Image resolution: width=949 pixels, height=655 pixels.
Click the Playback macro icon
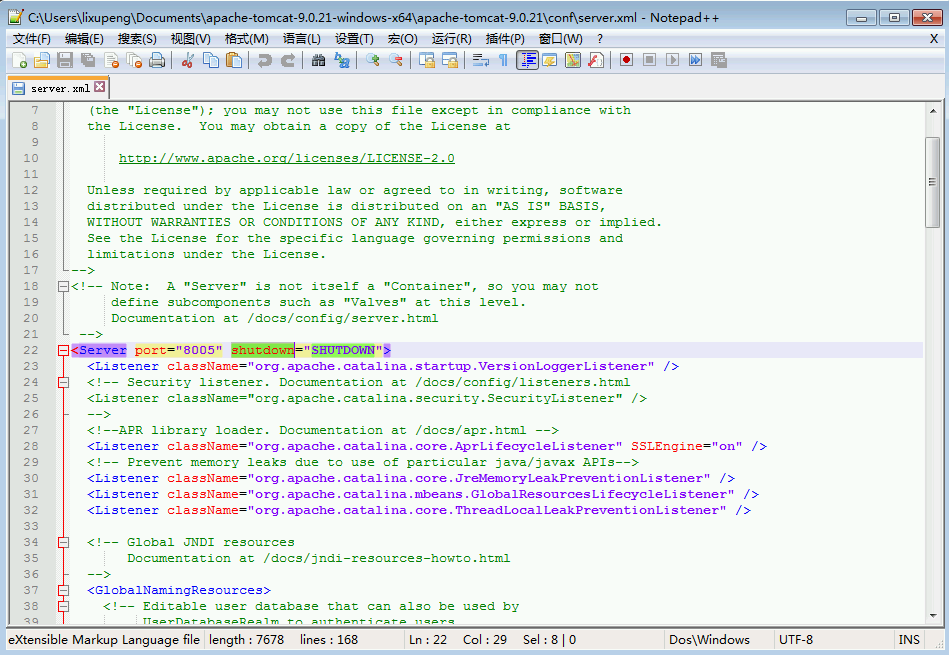tap(672, 60)
